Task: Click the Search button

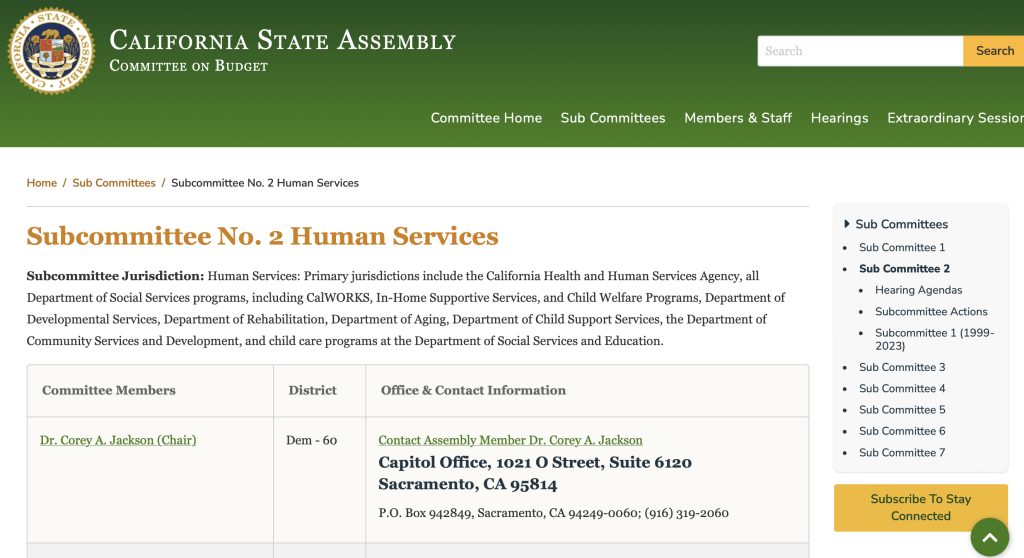Action: pyautogui.click(x=994, y=51)
